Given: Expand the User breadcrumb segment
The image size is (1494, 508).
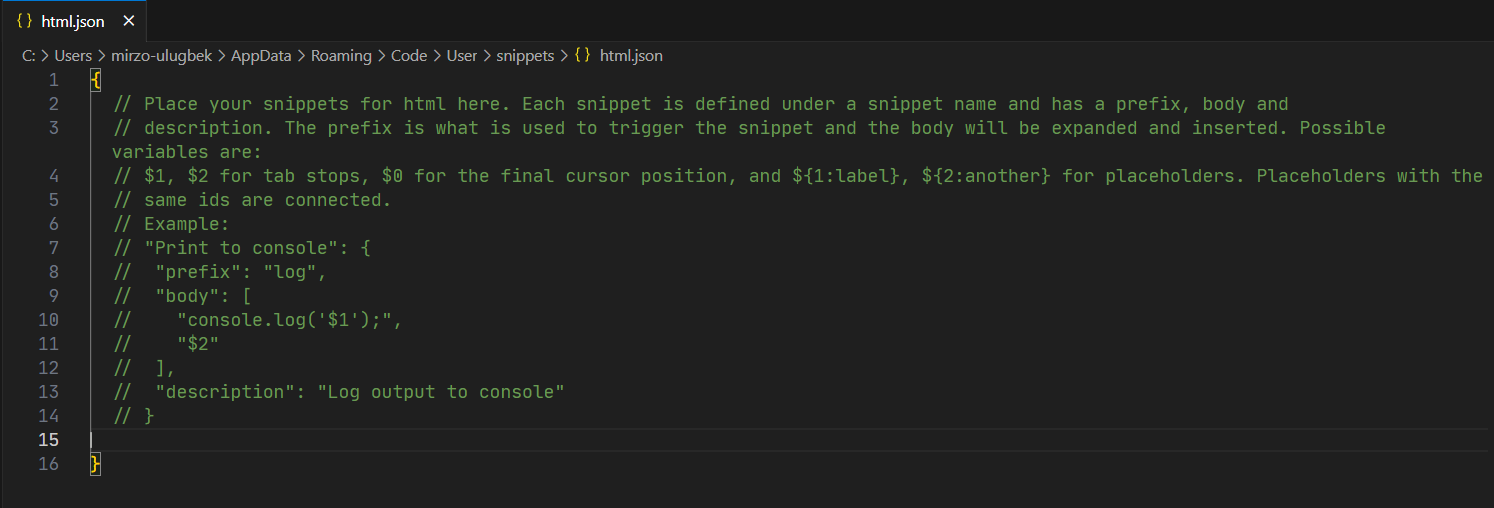Looking at the screenshot, I should pos(461,56).
